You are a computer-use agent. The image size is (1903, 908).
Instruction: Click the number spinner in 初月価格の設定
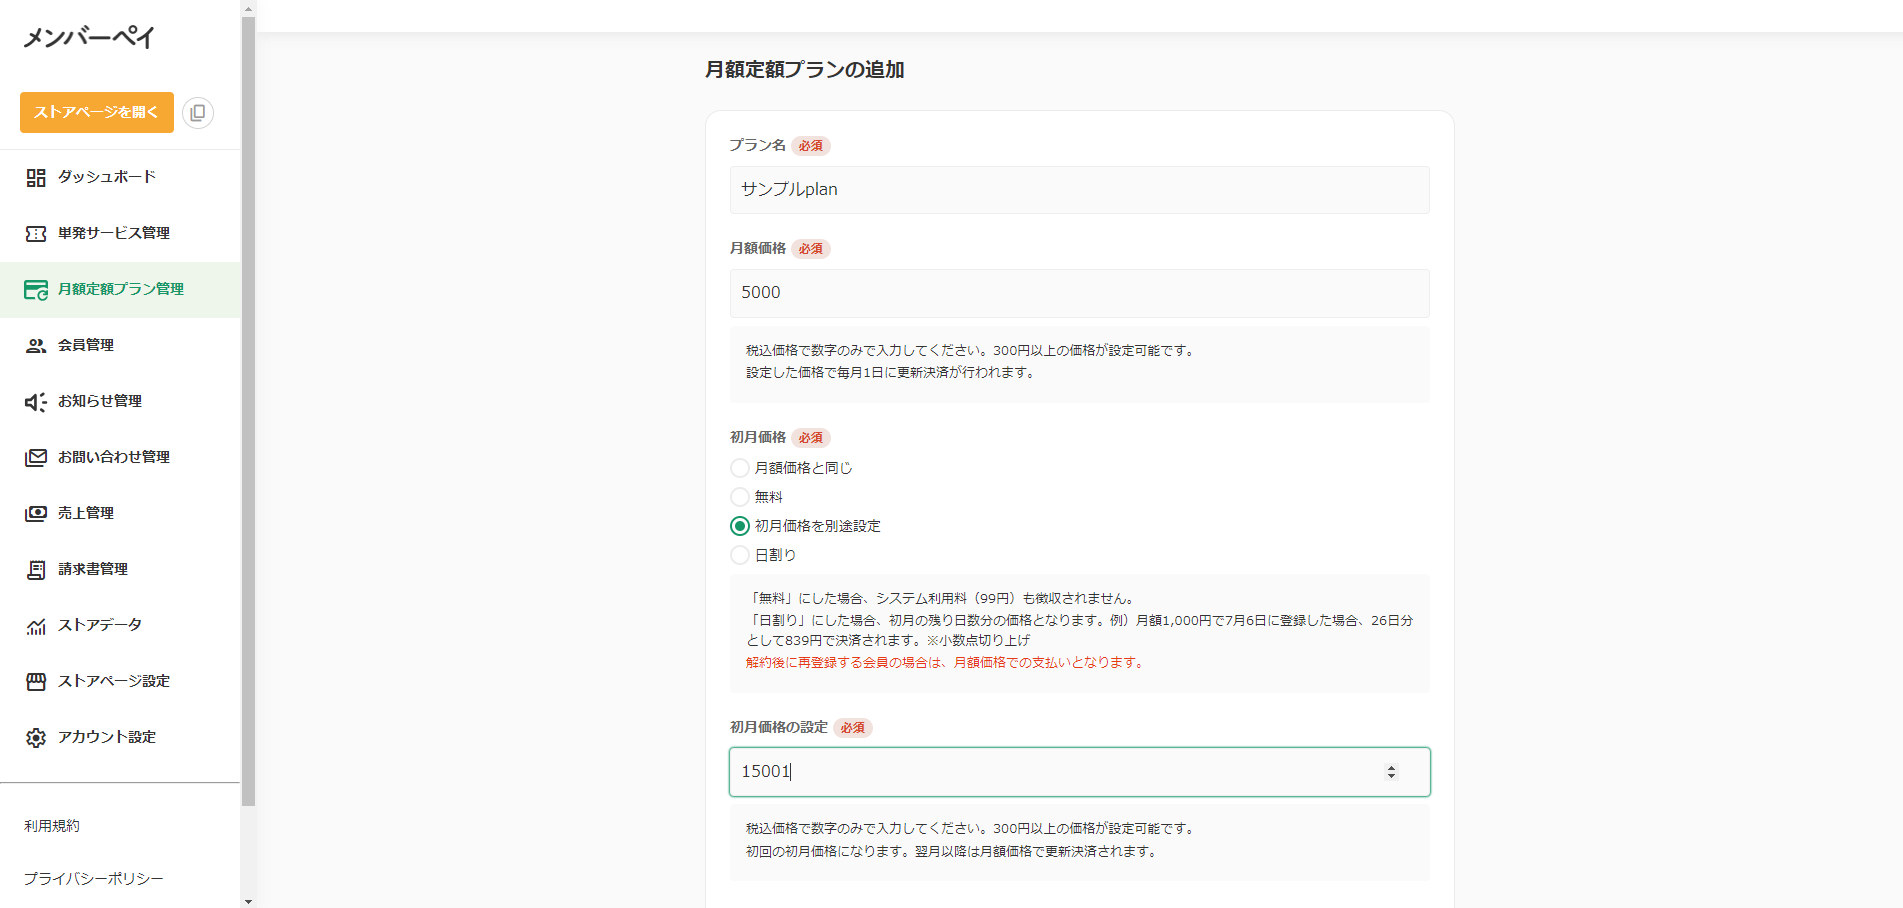point(1391,772)
